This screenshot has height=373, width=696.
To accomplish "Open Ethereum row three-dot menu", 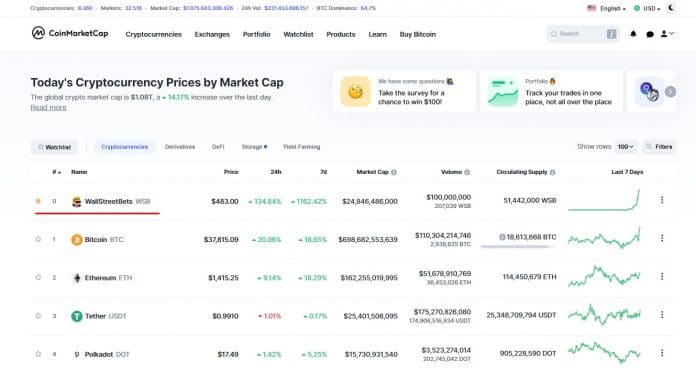I will (x=662, y=276).
